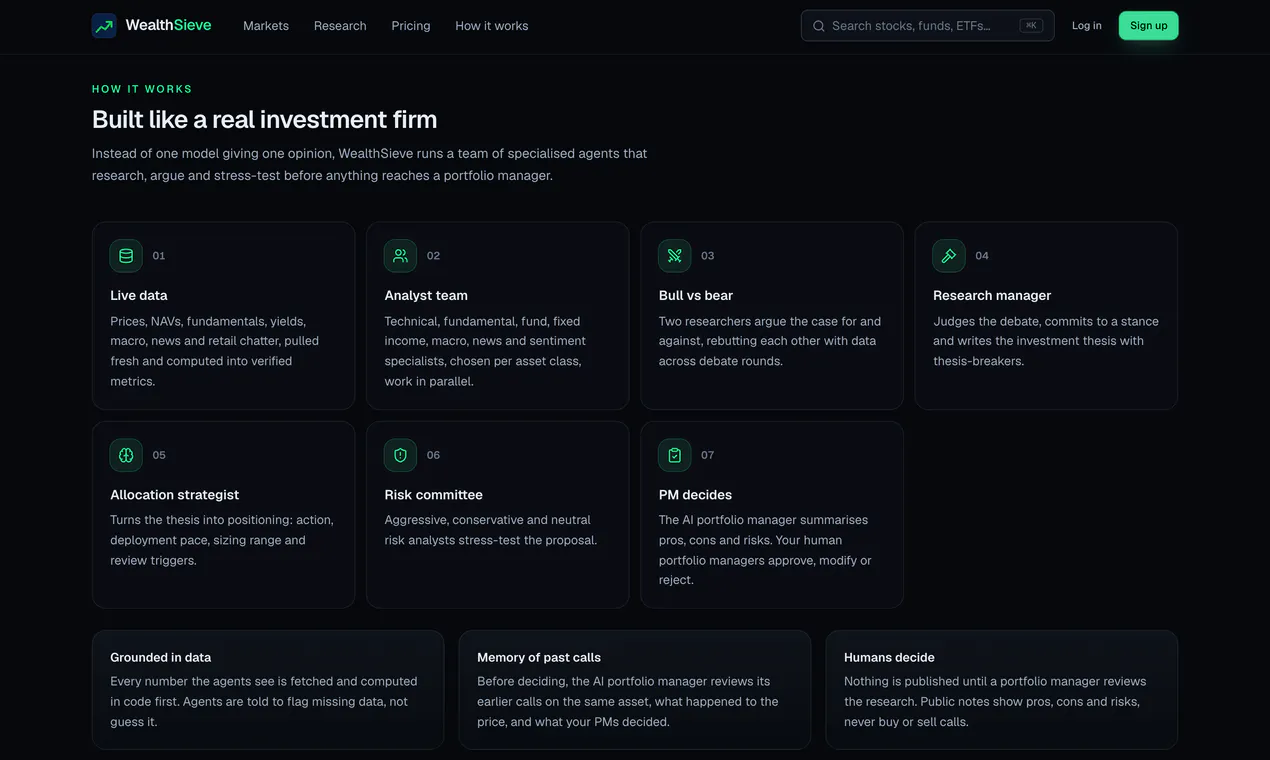Click the description starting 'The AI portfolio manager summarises'
The image size is (1270, 760).
tap(765, 550)
